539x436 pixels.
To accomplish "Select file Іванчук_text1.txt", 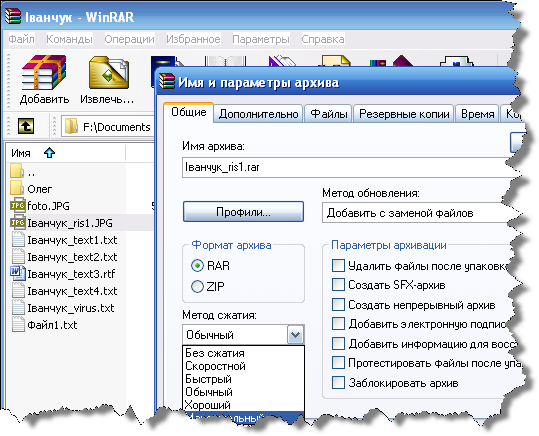I will coord(72,240).
